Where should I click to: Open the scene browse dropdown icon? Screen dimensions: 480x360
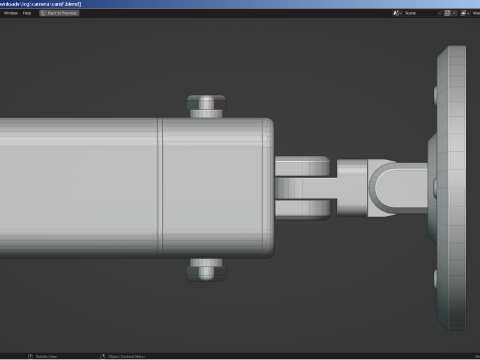[x=397, y=13]
